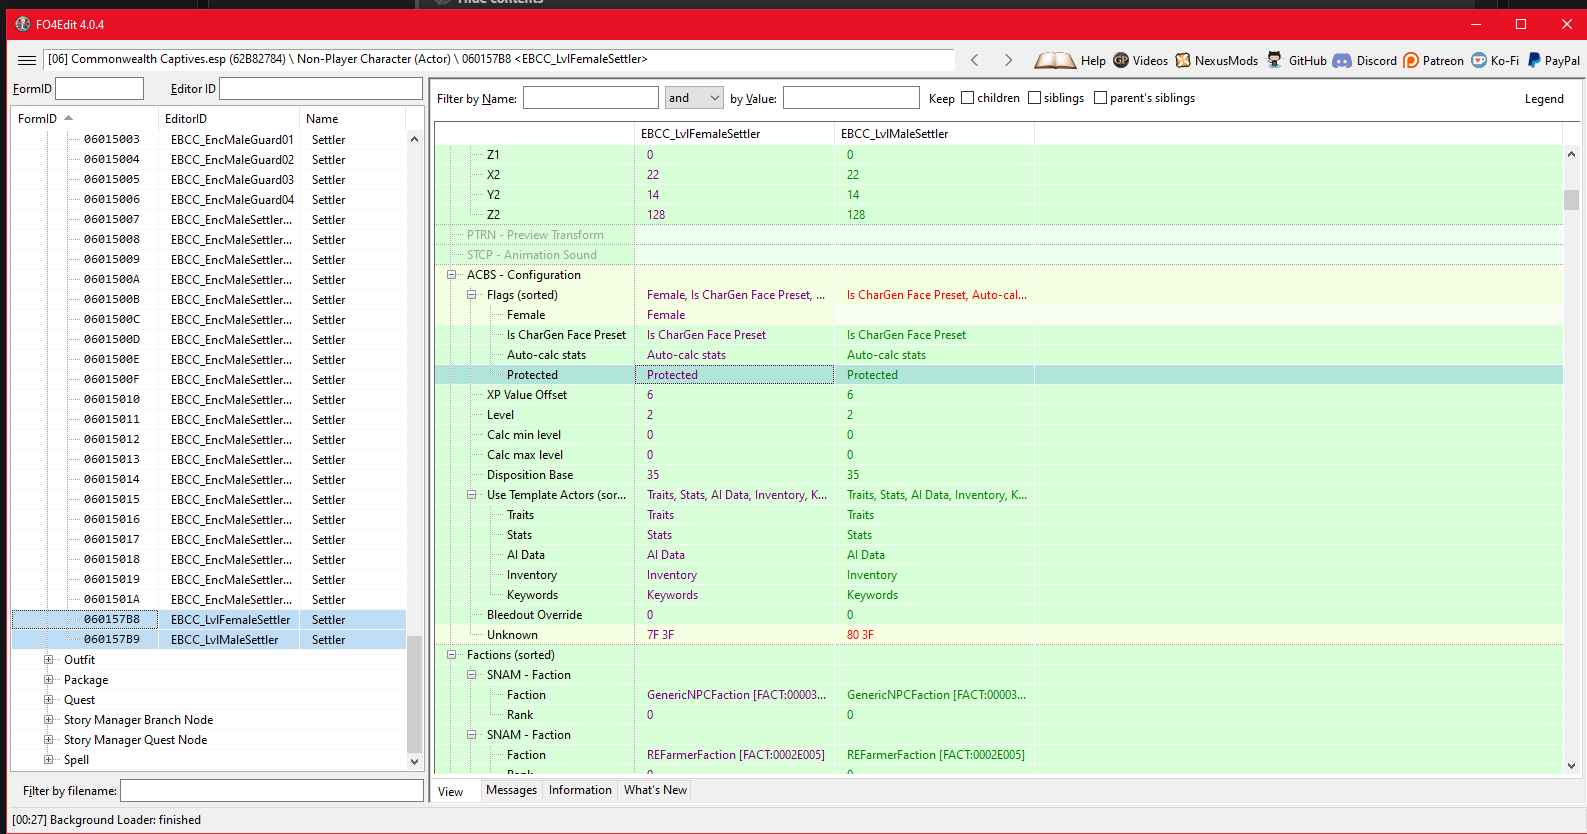The width and height of the screenshot is (1587, 834).
Task: Select record 06015010 in the list
Action: pyautogui.click(x=209, y=400)
